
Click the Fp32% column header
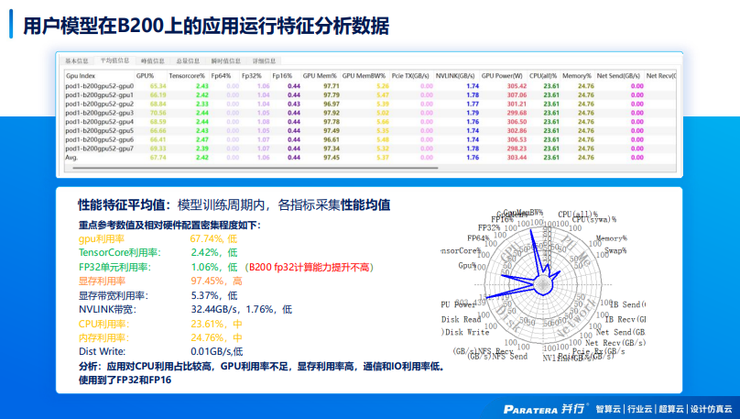[251, 75]
